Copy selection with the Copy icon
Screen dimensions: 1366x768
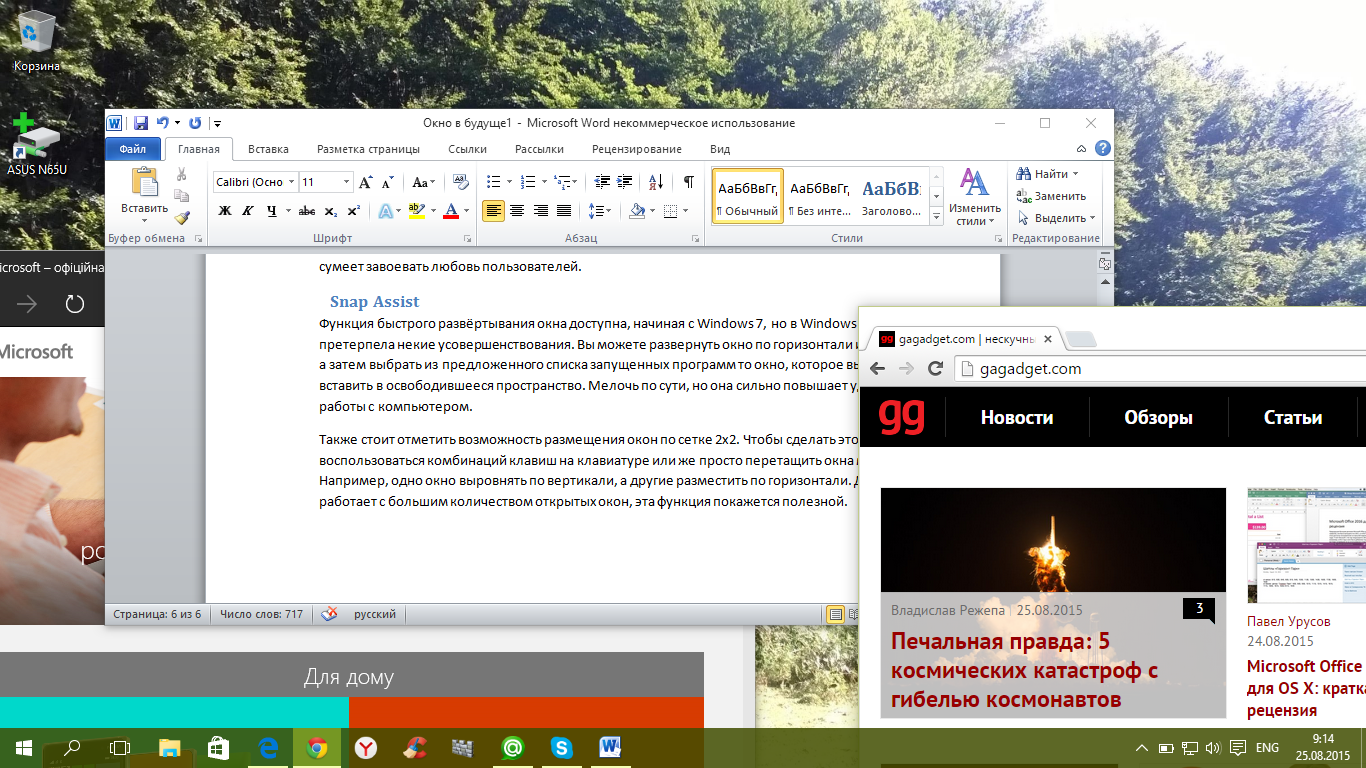(x=181, y=196)
